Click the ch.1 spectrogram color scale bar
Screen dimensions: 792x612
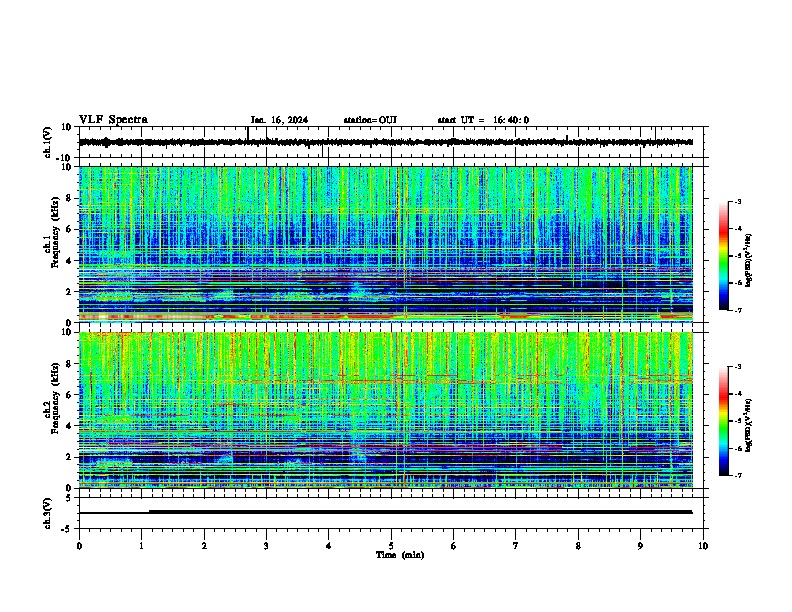723,256
